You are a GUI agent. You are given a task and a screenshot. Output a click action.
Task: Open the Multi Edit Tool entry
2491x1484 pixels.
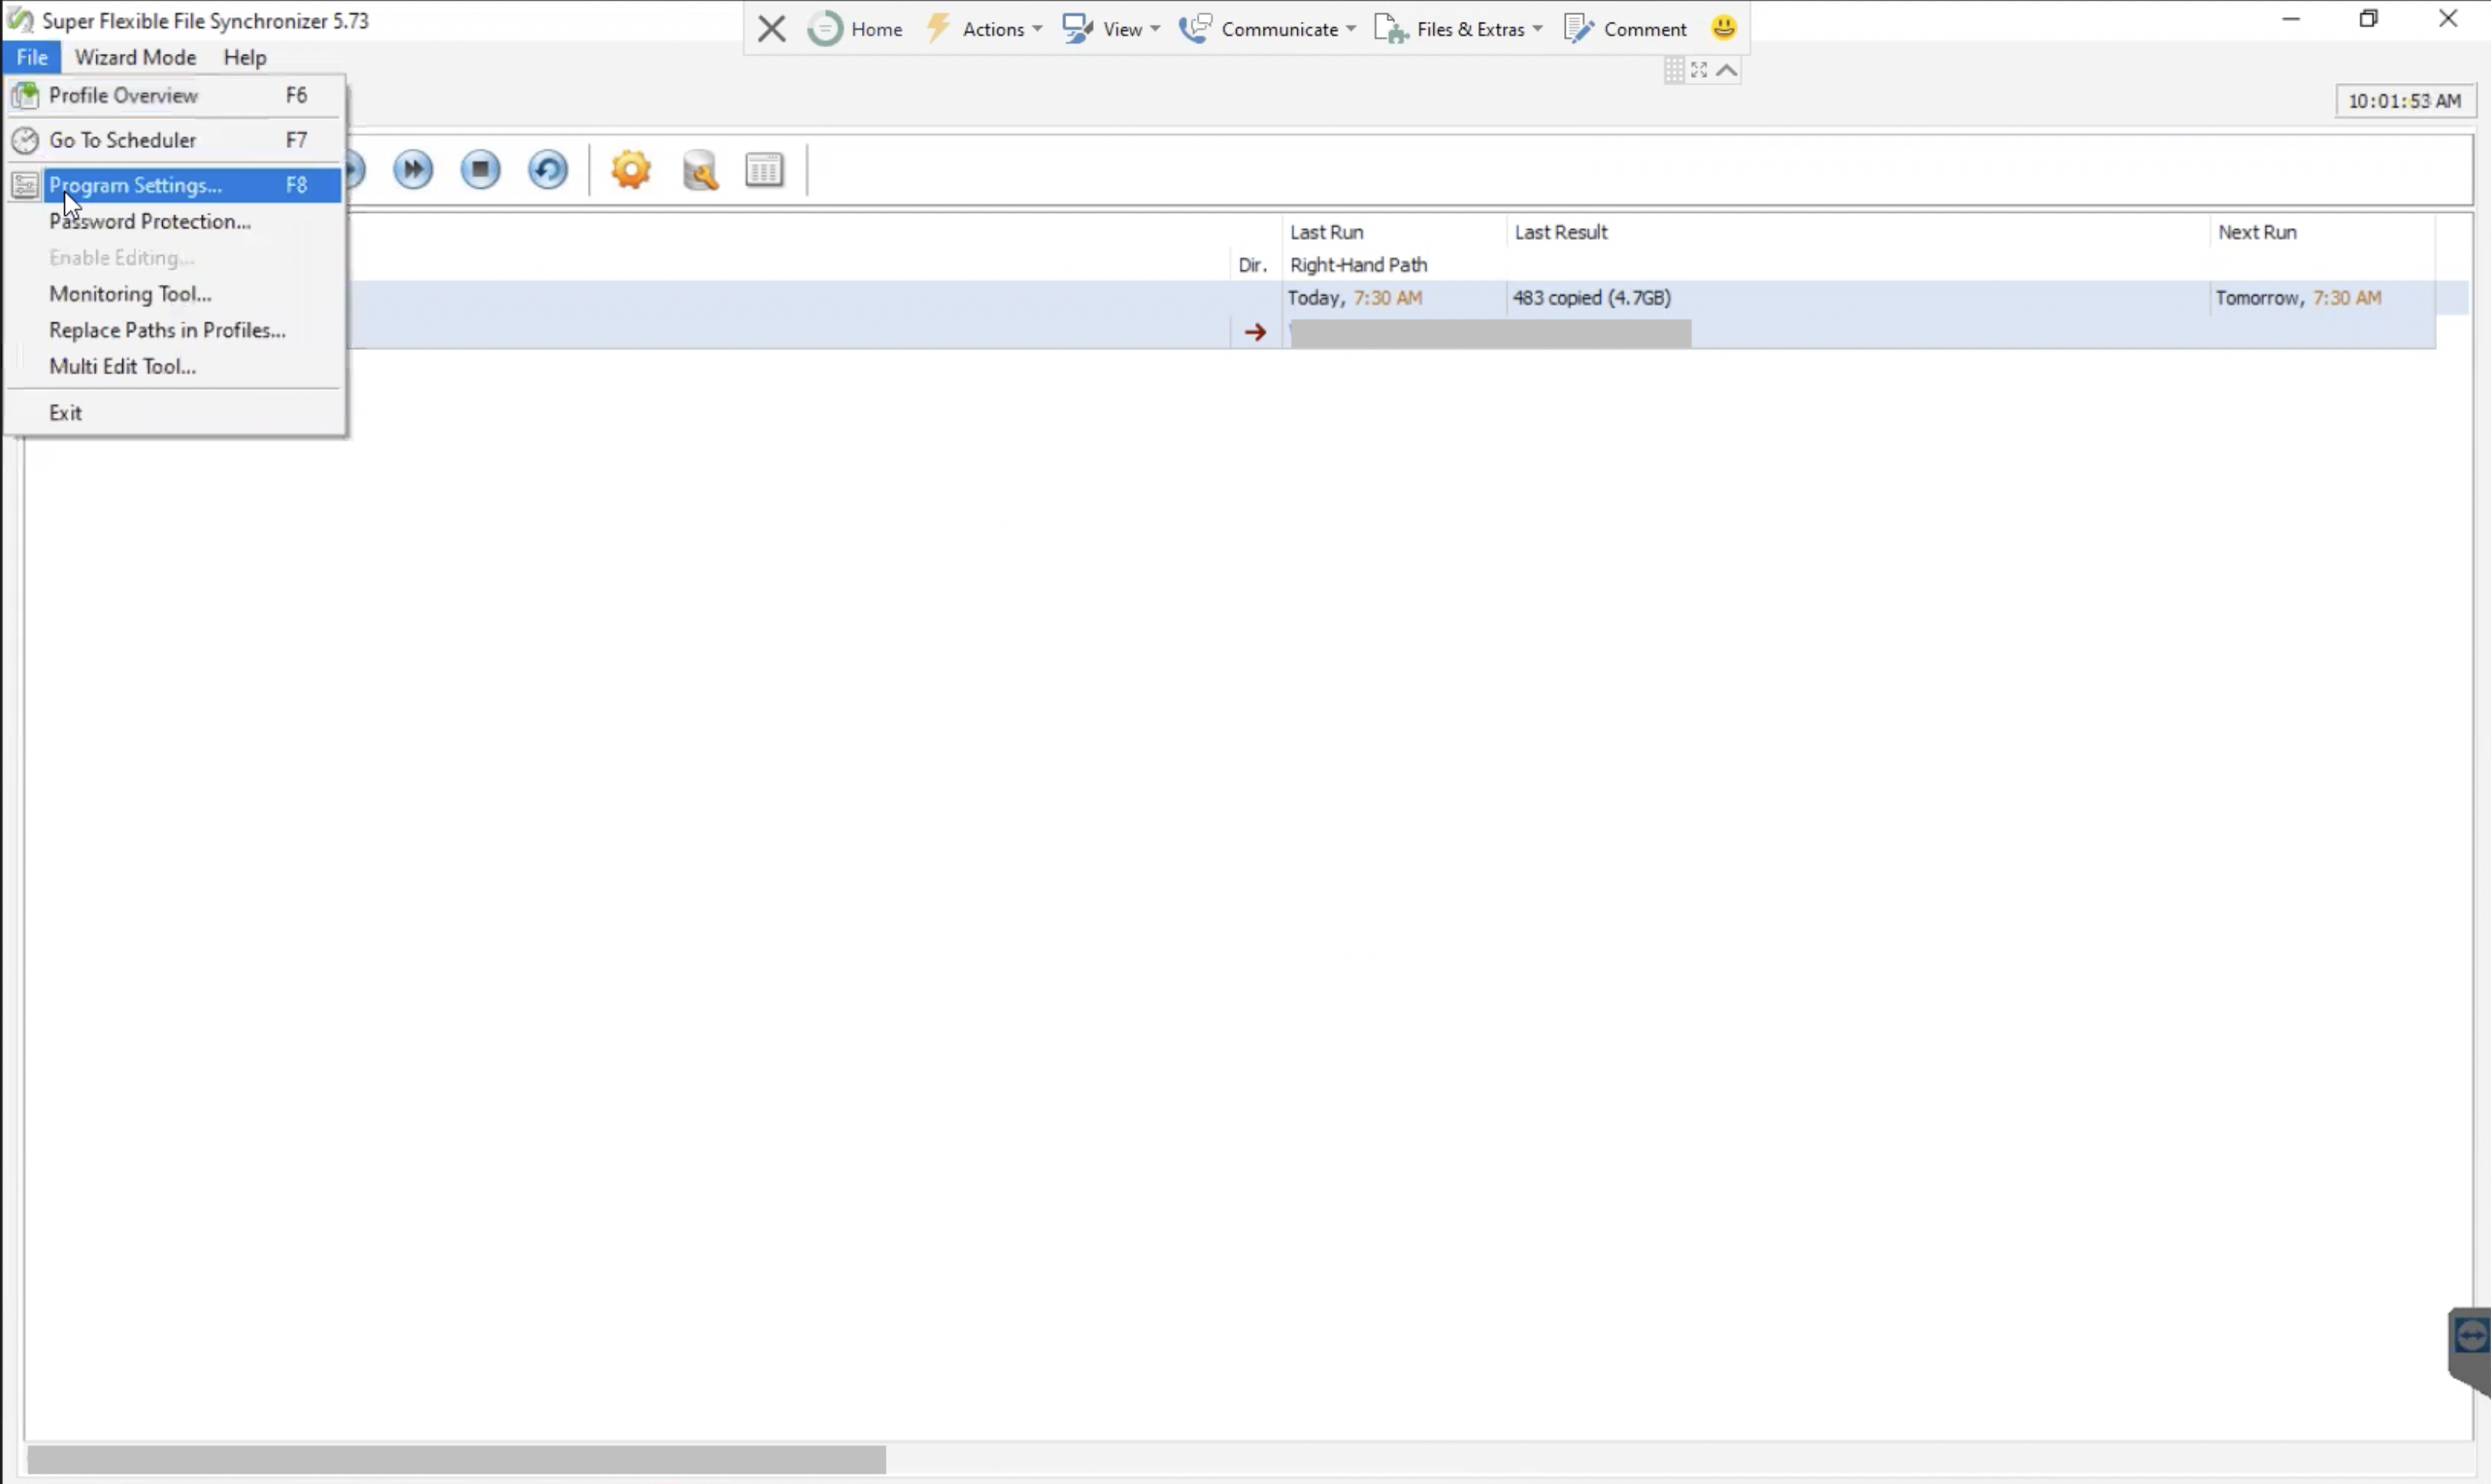tap(175, 366)
